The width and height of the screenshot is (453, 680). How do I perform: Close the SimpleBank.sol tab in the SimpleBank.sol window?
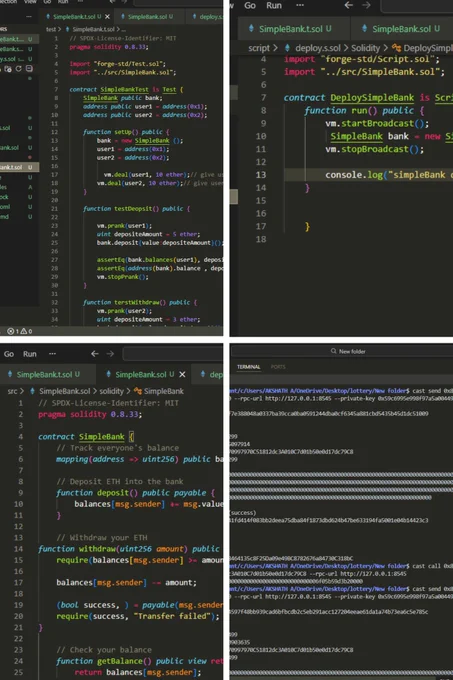click(x=183, y=374)
